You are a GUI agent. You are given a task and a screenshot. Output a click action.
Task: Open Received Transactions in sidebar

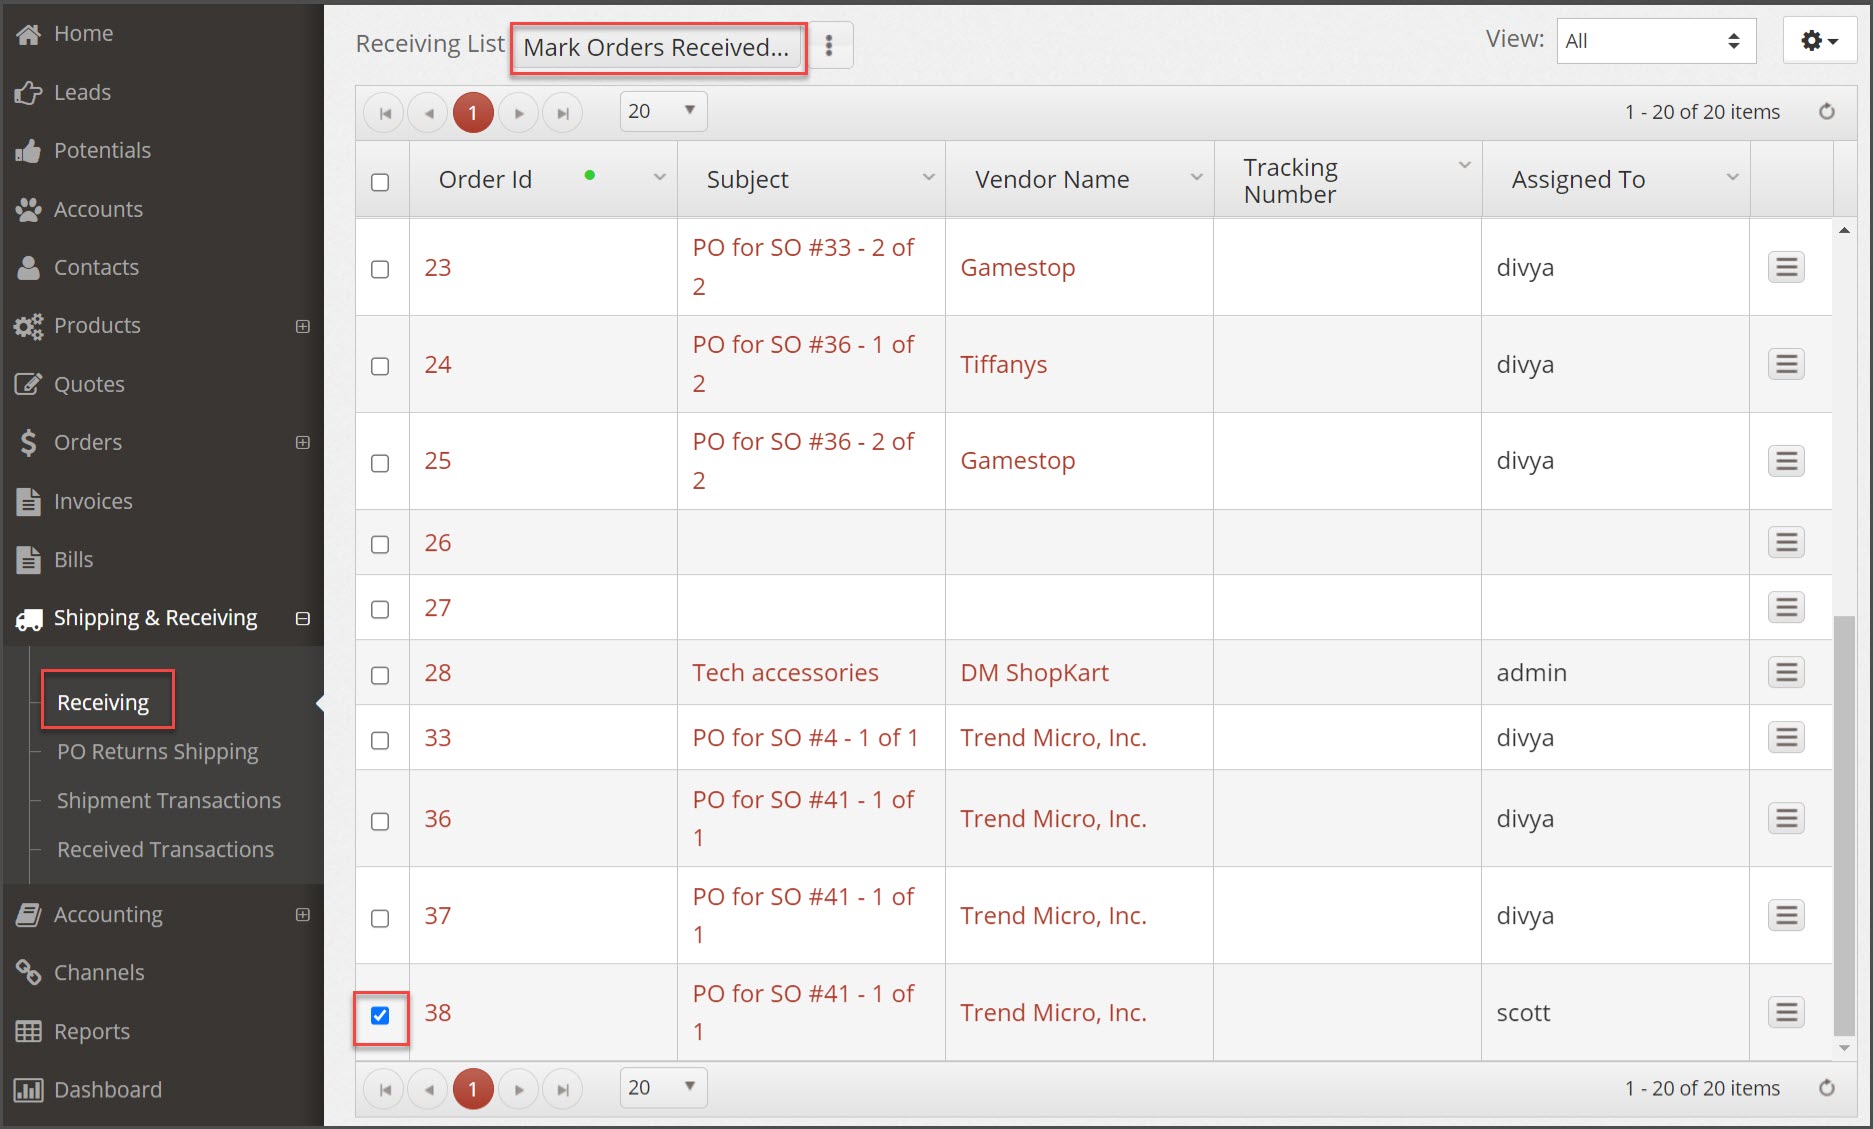click(x=166, y=849)
